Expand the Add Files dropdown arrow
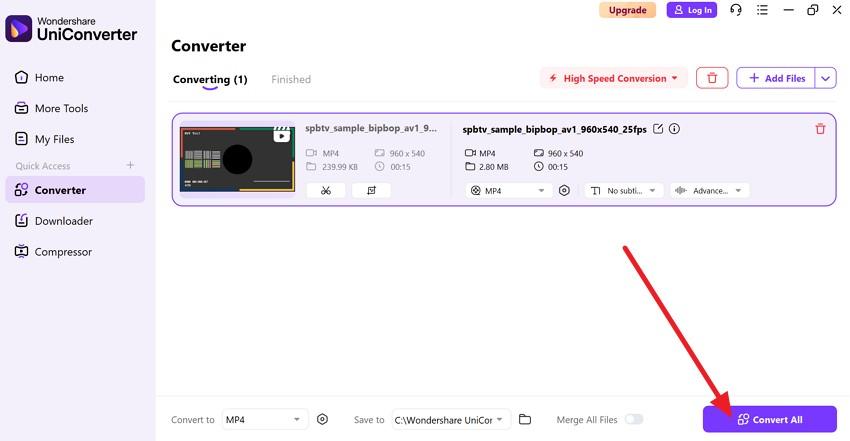The image size is (850, 441). pyautogui.click(x=826, y=79)
